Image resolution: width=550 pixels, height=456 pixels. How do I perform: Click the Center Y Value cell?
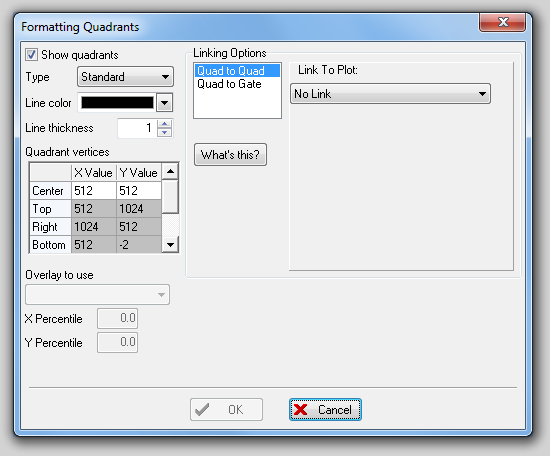(139, 191)
